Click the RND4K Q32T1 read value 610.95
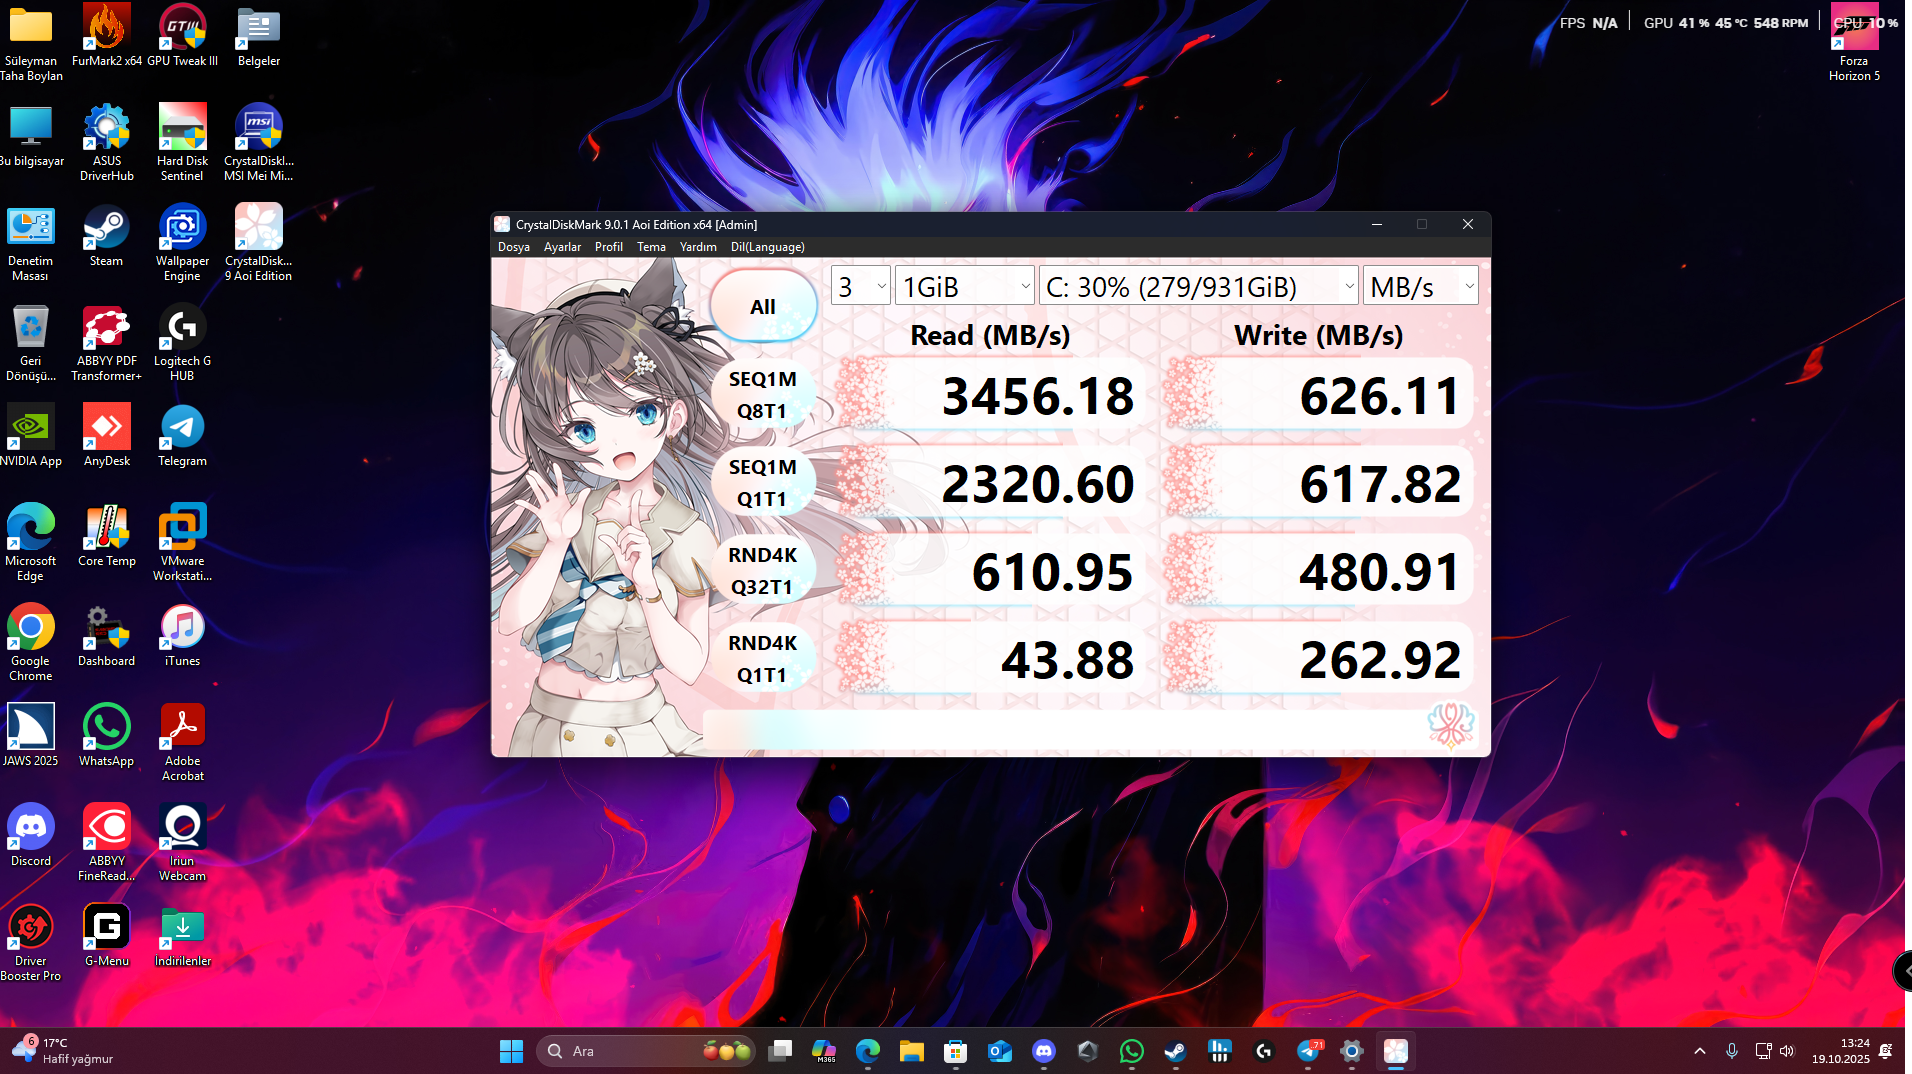The height and width of the screenshot is (1074, 1912). pyautogui.click(x=1052, y=572)
